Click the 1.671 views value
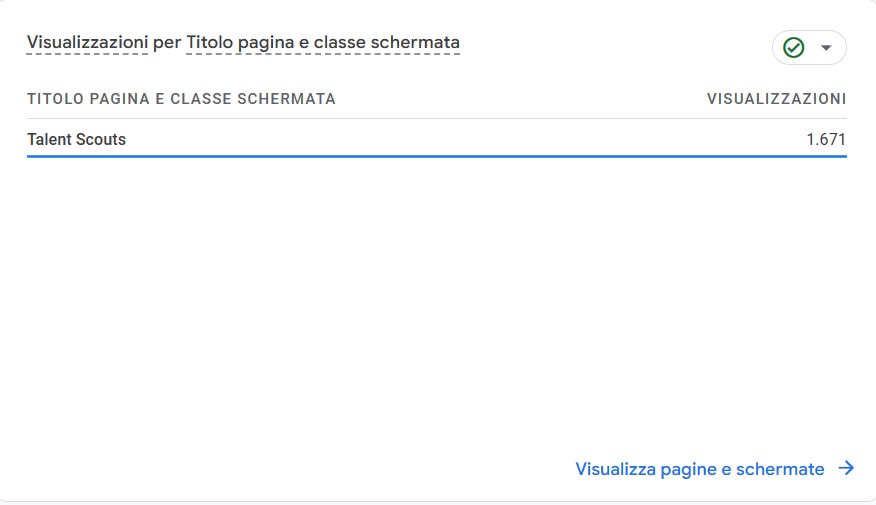This screenshot has width=876, height=505. (826, 140)
